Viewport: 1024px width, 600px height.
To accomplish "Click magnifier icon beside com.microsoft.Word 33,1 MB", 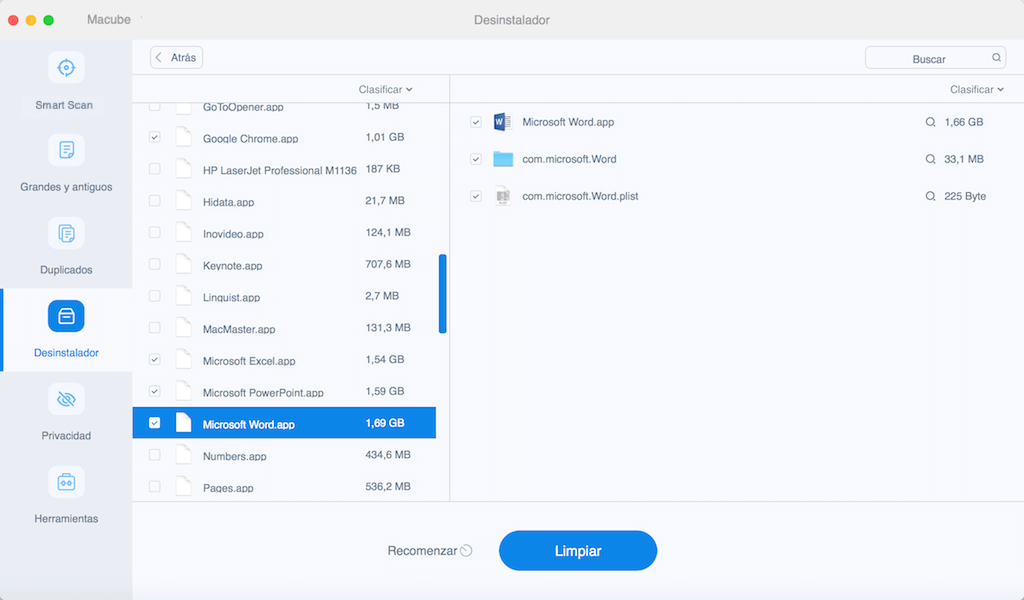I will coord(930,159).
